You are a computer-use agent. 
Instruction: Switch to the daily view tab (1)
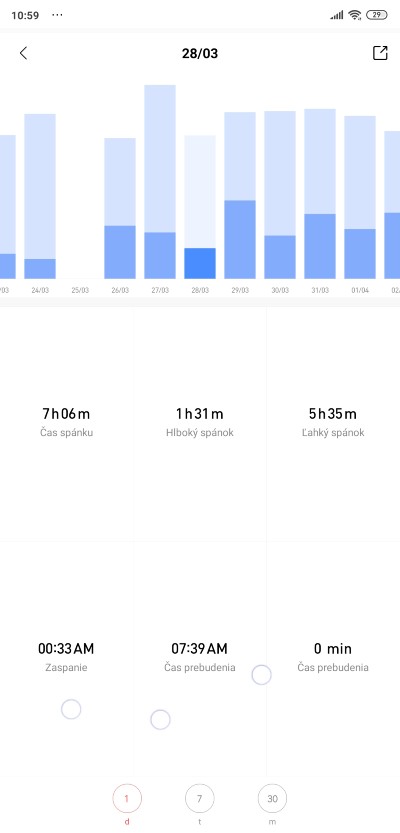coord(127,798)
